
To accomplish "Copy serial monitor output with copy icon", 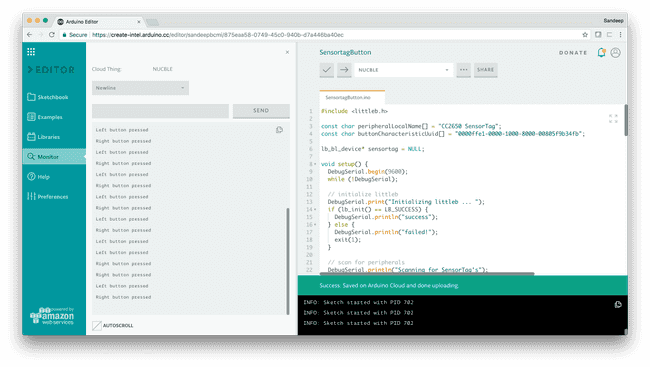I will 279,130.
